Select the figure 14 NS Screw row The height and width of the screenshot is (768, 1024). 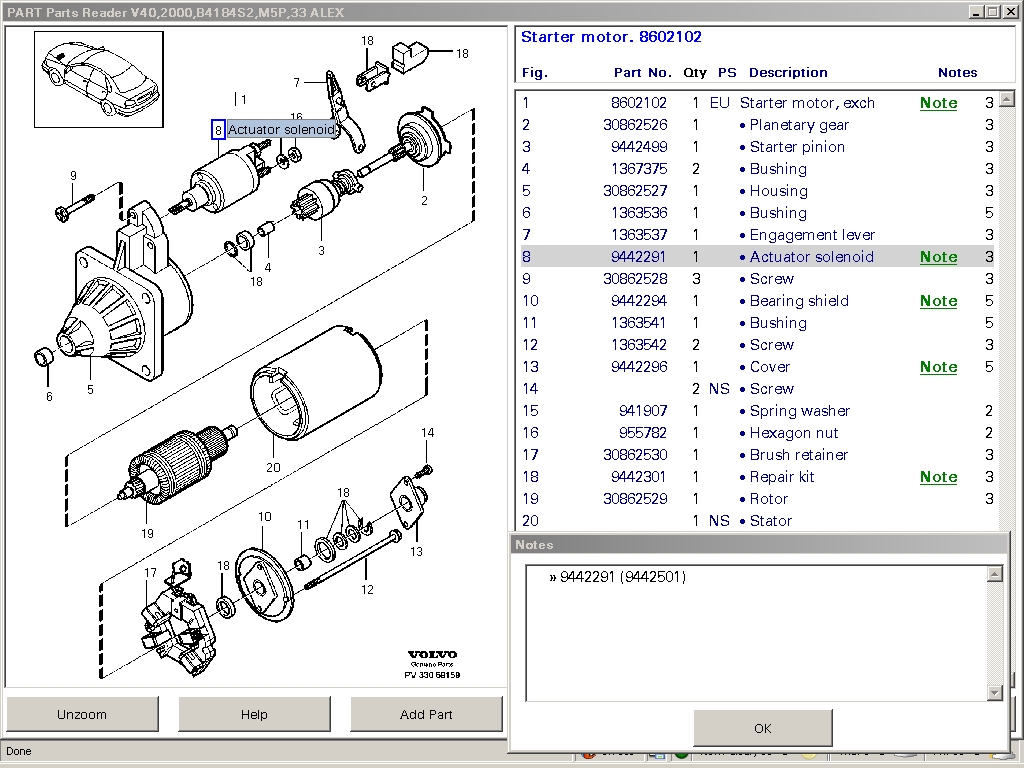click(x=758, y=389)
